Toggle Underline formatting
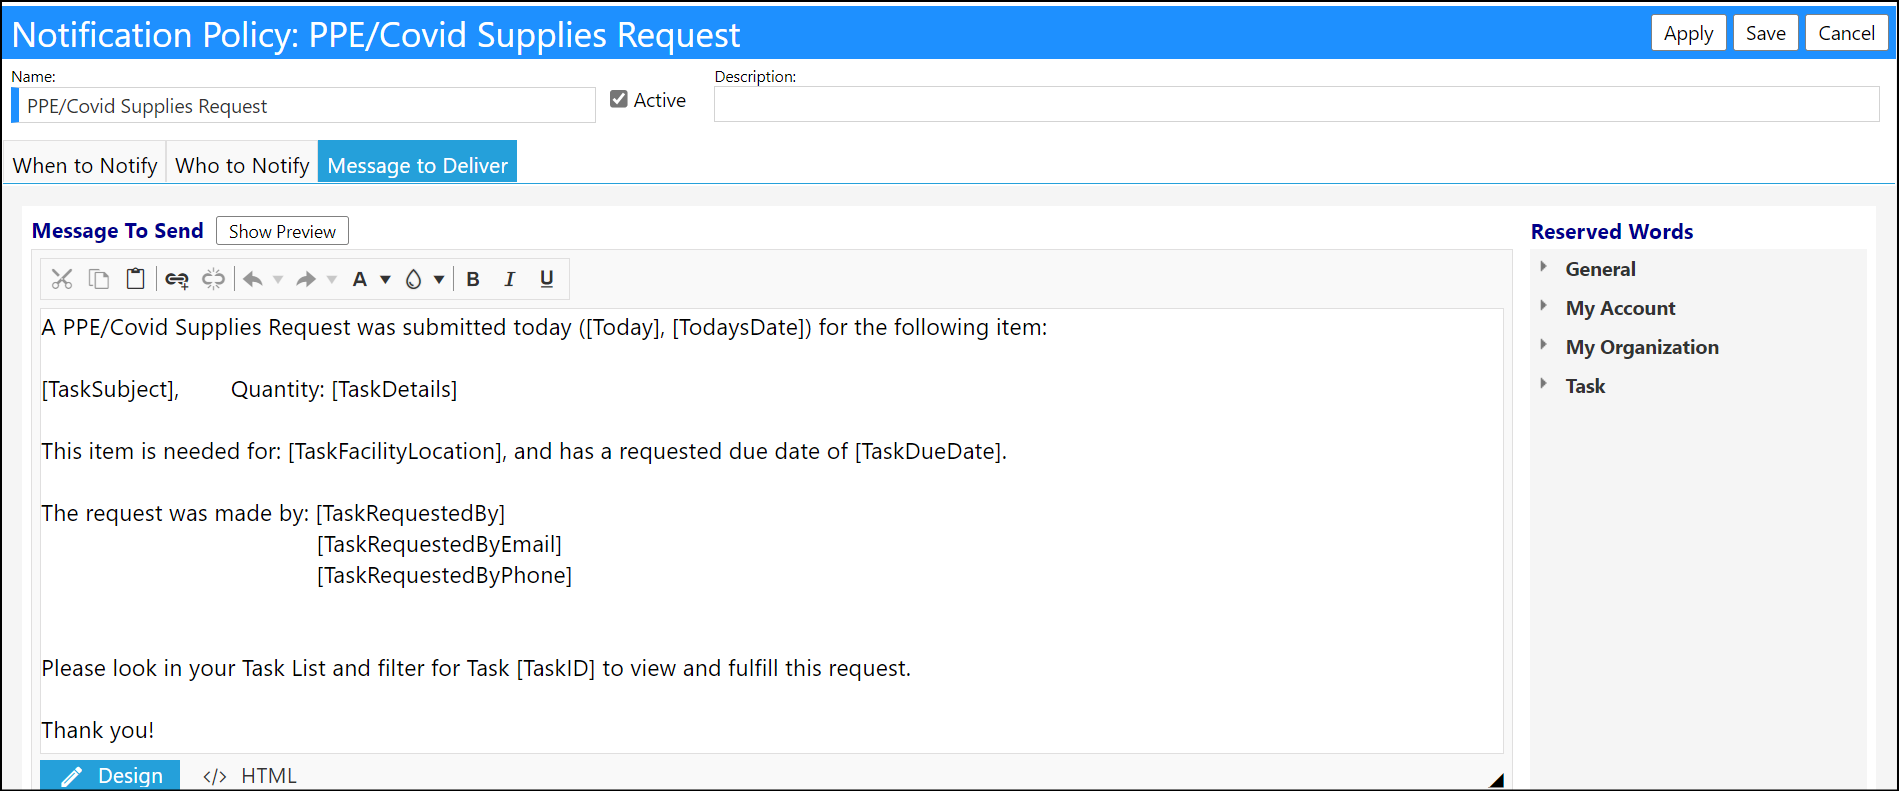 (x=546, y=279)
